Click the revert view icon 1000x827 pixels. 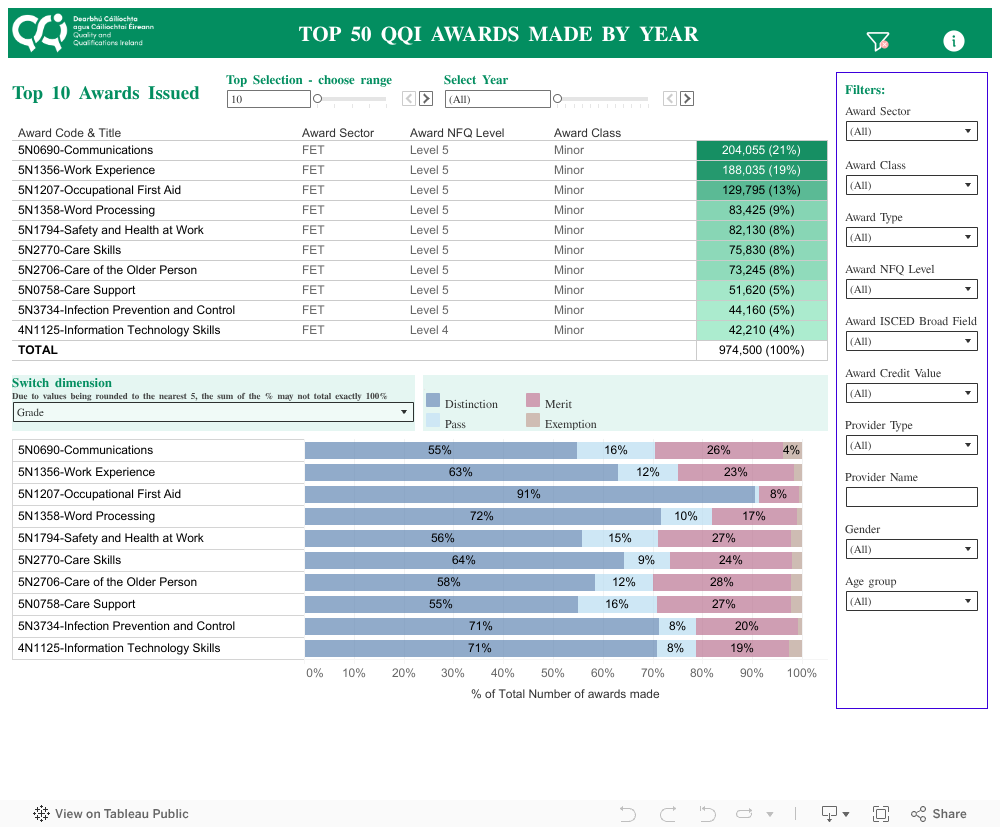tap(708, 814)
